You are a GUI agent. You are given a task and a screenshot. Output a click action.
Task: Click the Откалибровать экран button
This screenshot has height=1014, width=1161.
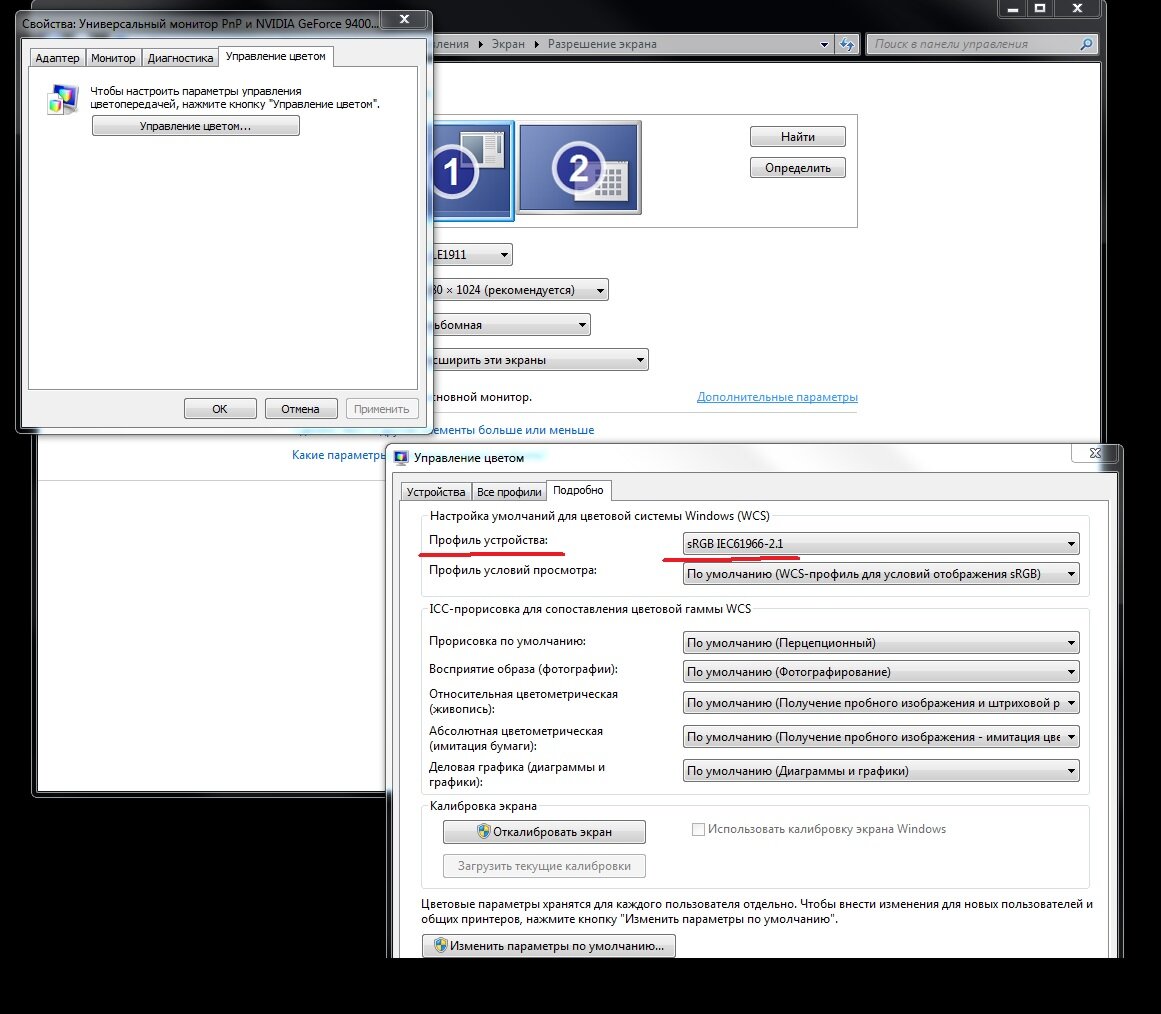pyautogui.click(x=544, y=832)
